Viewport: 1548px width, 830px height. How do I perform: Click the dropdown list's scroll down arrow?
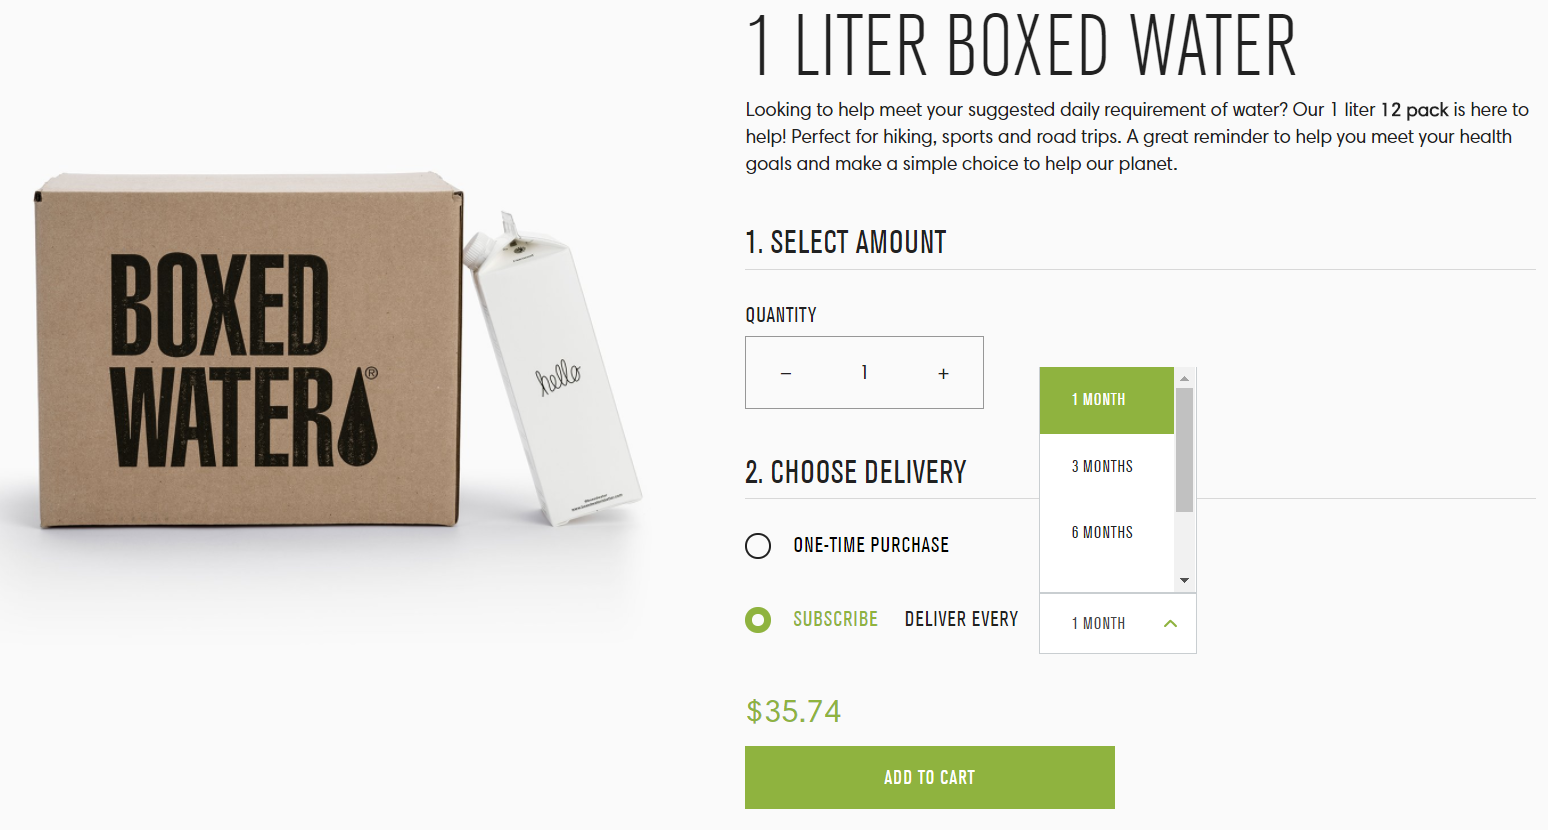(x=1185, y=581)
